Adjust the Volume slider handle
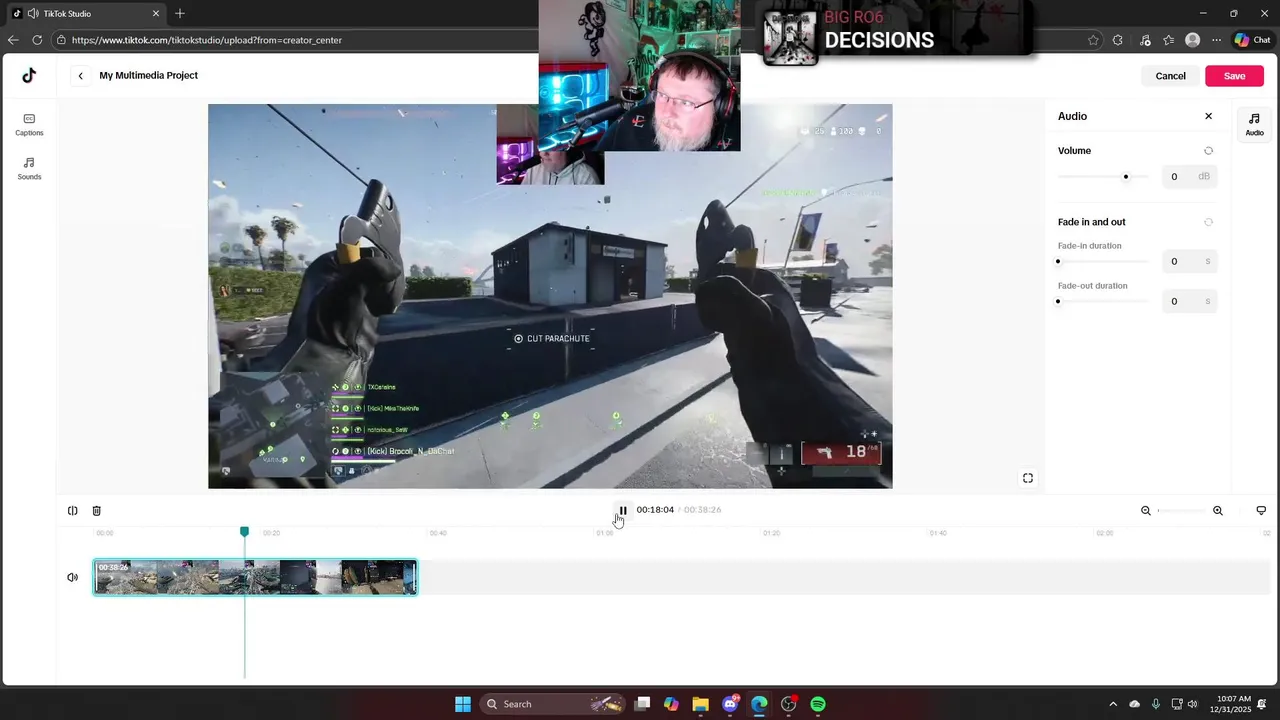 [1126, 177]
